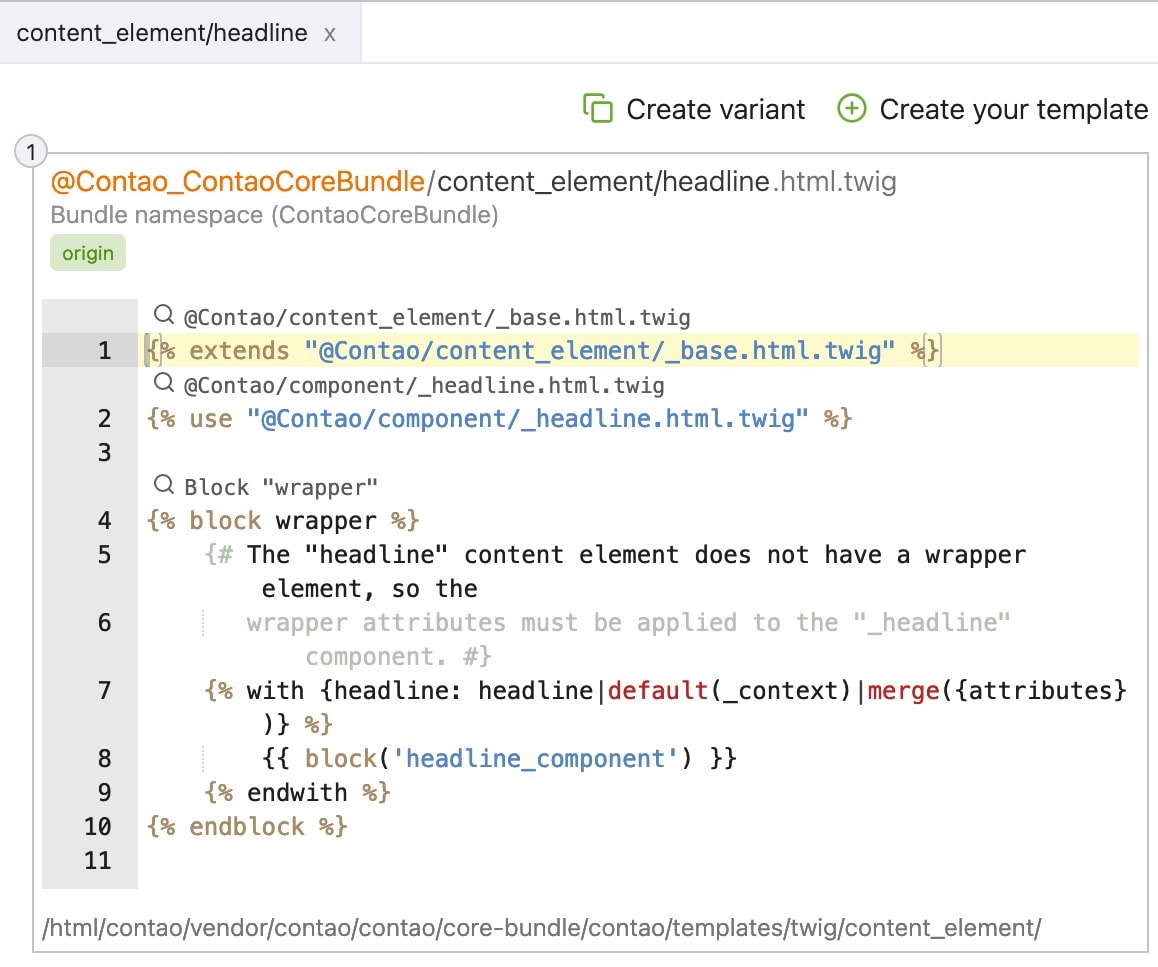Click the endblock statement on line 10
The width and height of the screenshot is (1158, 967).
[x=247, y=826]
